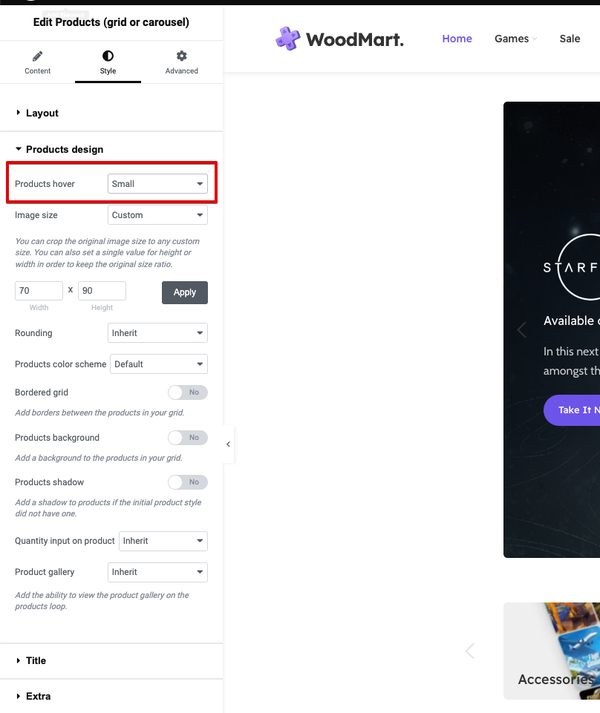This screenshot has width=600, height=713.
Task: Click the Advanced gear icon
Action: point(182,56)
